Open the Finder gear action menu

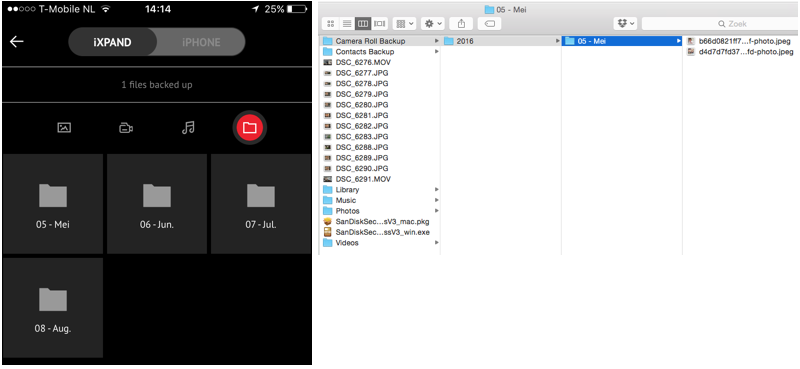click(x=433, y=23)
